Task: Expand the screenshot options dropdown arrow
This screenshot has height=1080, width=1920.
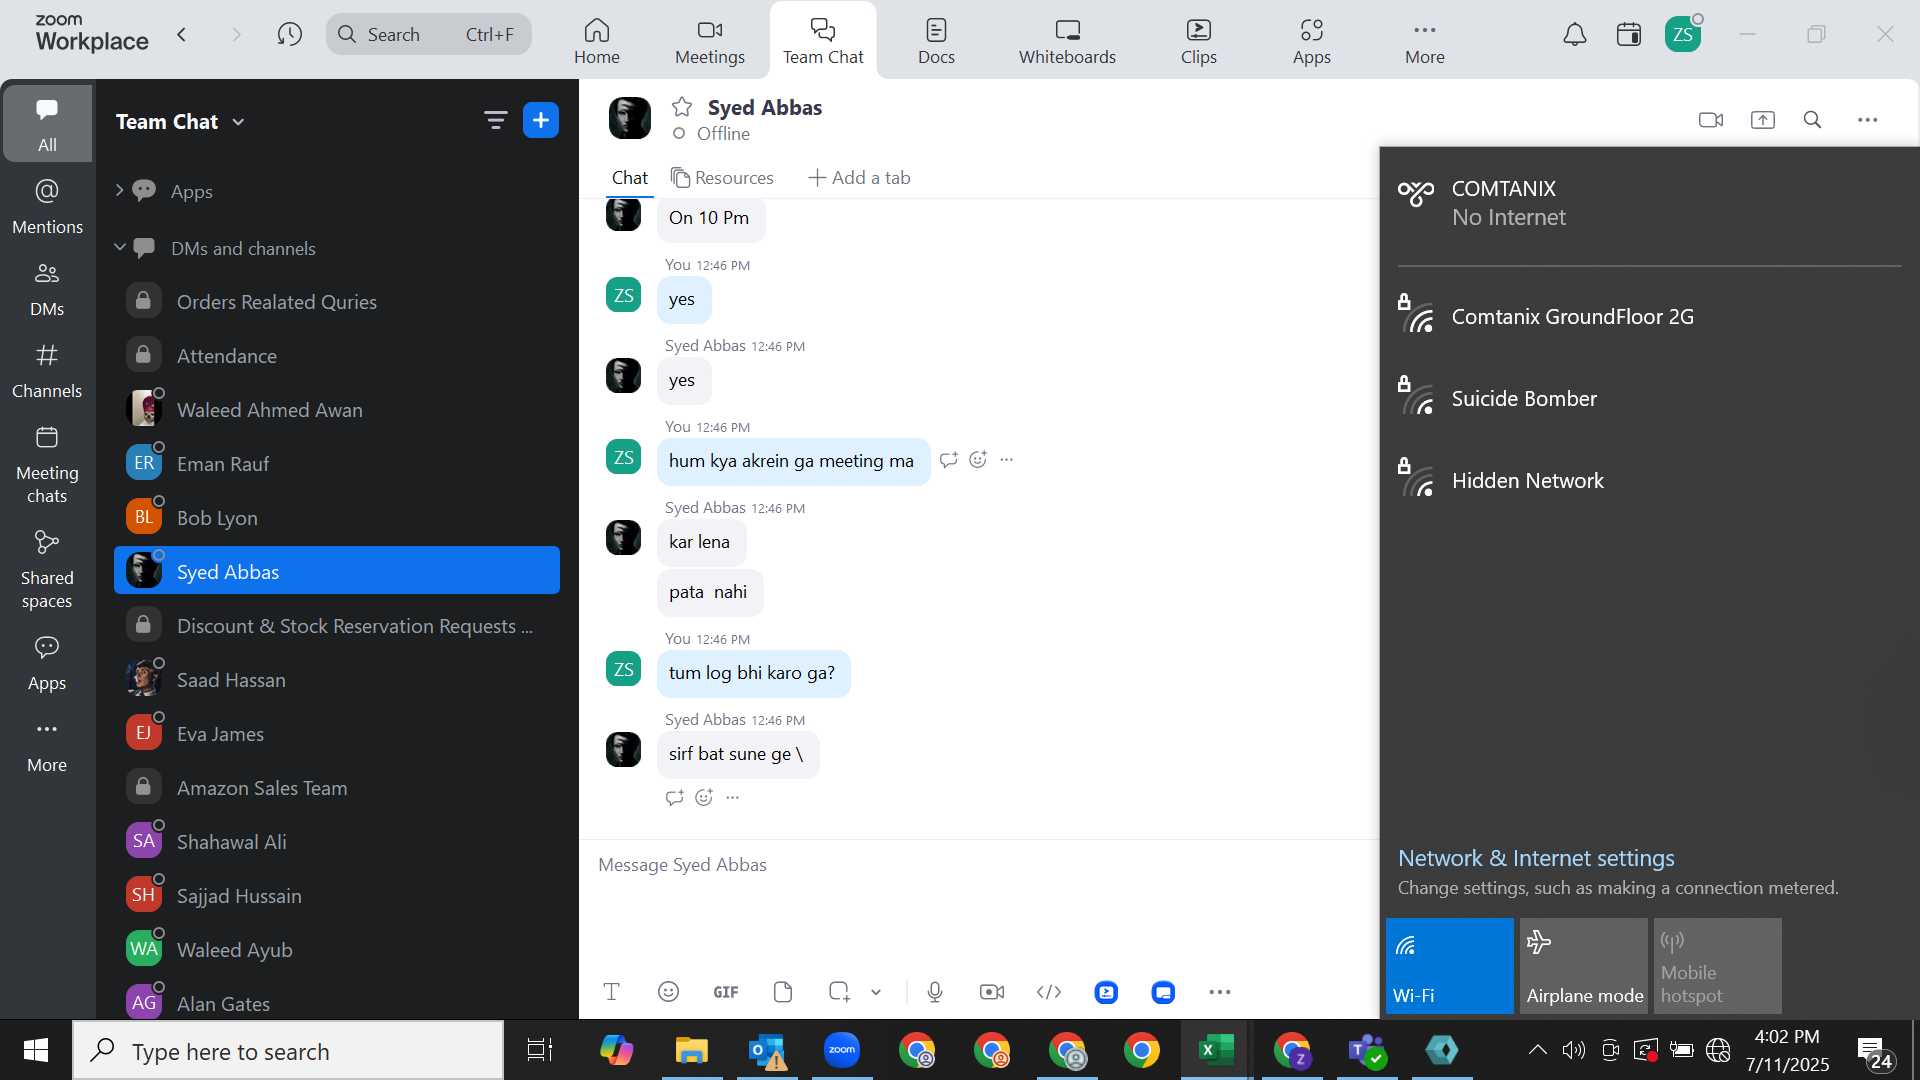Action: click(876, 992)
